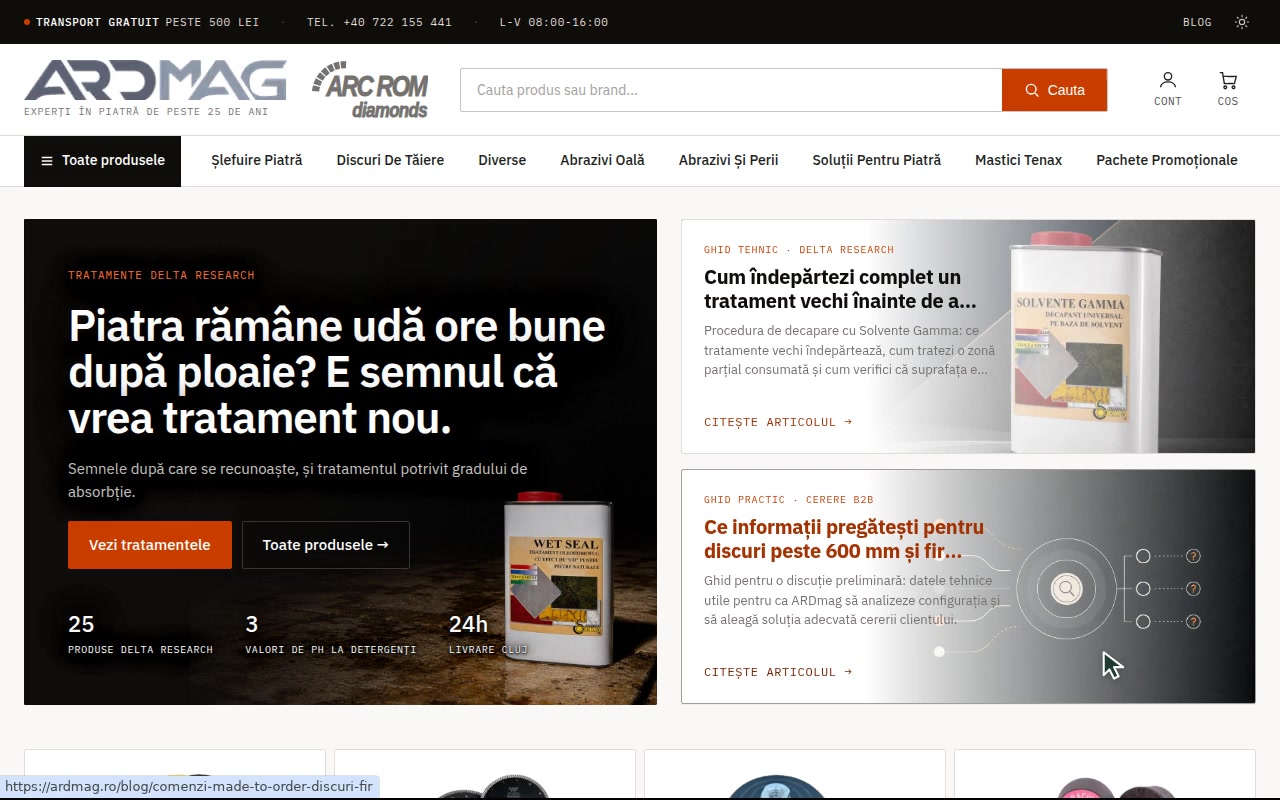Open the Toate produsele hamburger menu
The width and height of the screenshot is (1280, 800).
pyautogui.click(x=102, y=160)
